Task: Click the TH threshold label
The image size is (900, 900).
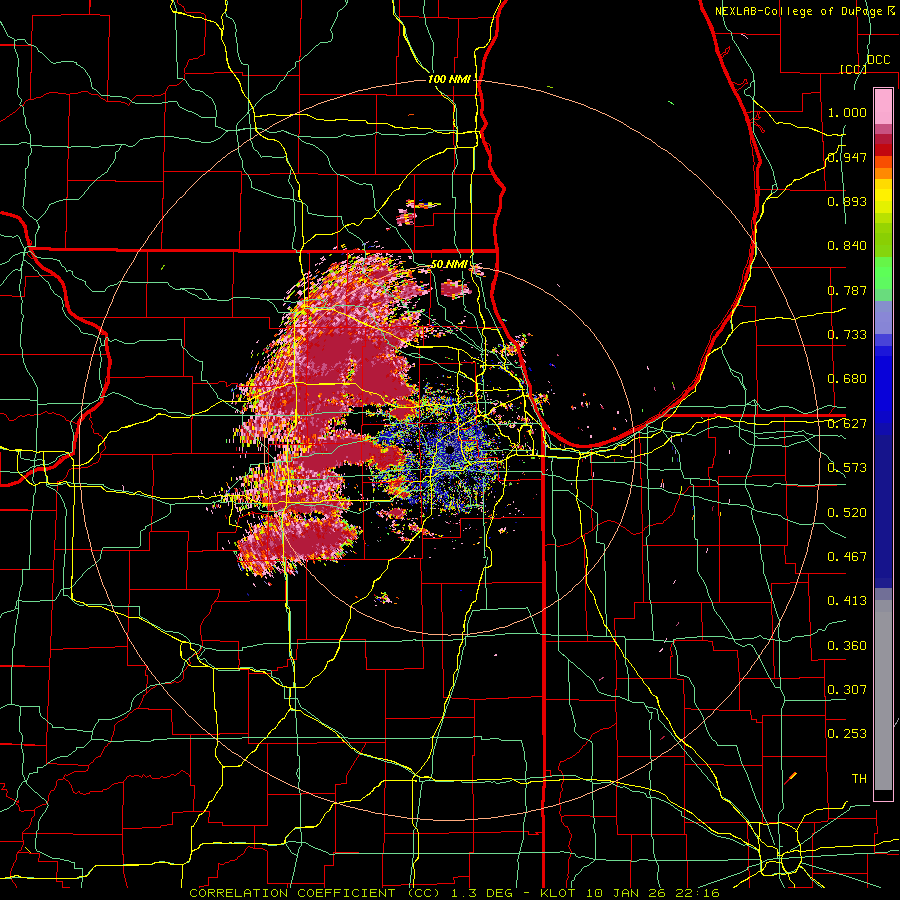Action: coord(859,779)
